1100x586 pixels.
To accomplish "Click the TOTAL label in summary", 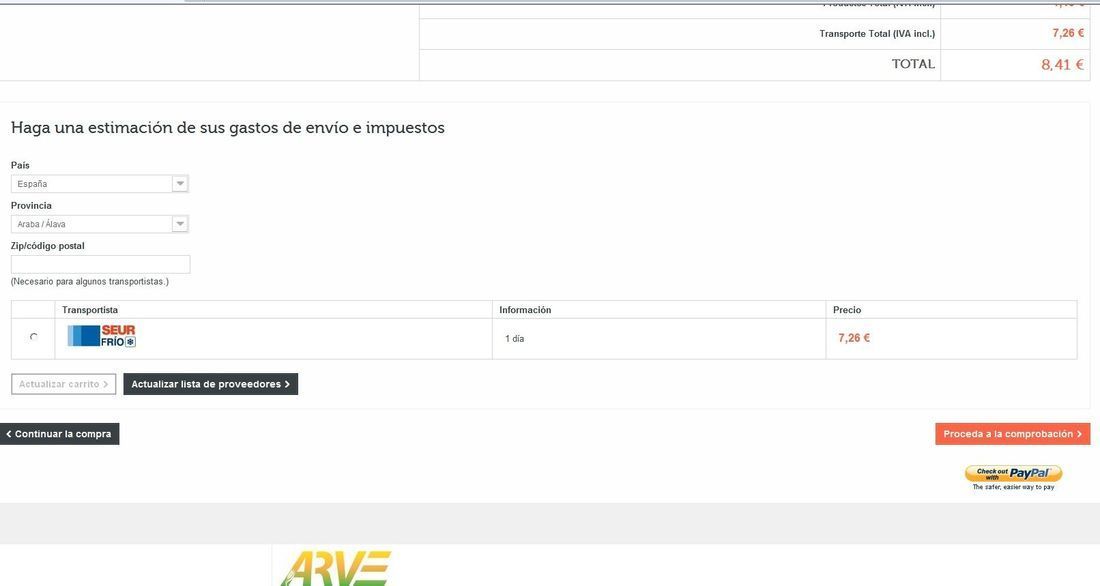I will 913,64.
